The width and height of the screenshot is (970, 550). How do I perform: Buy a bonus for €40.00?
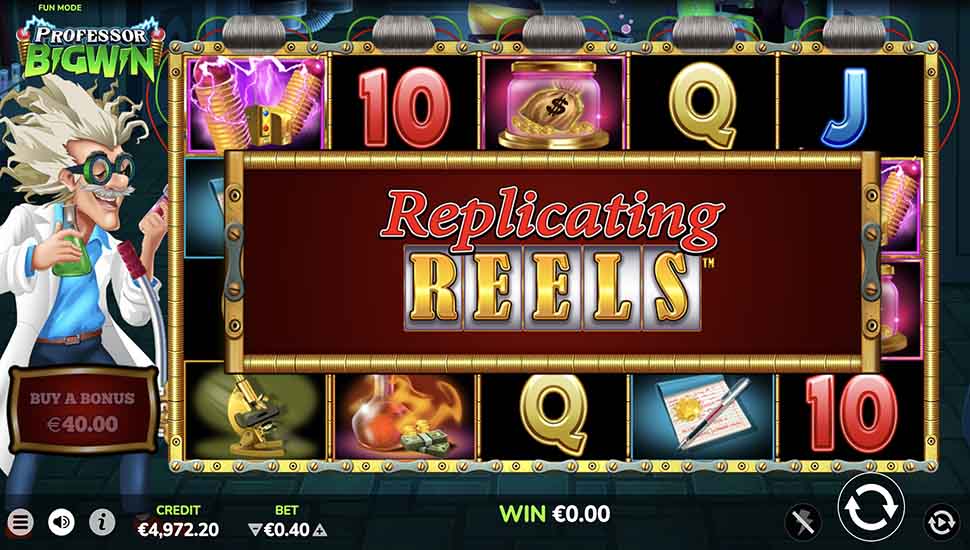click(x=83, y=411)
